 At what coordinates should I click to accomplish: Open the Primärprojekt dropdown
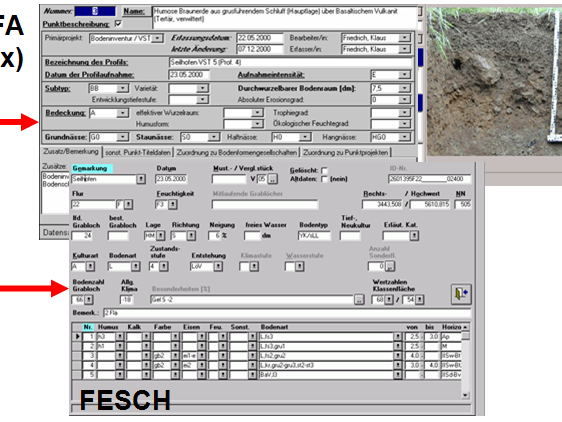click(158, 38)
